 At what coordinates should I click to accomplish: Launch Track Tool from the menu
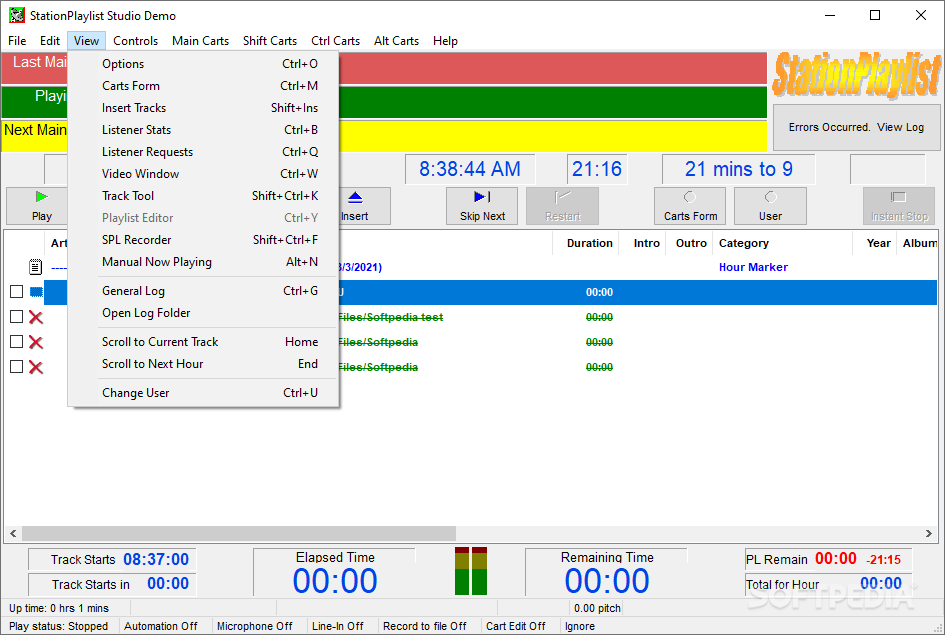coord(204,196)
